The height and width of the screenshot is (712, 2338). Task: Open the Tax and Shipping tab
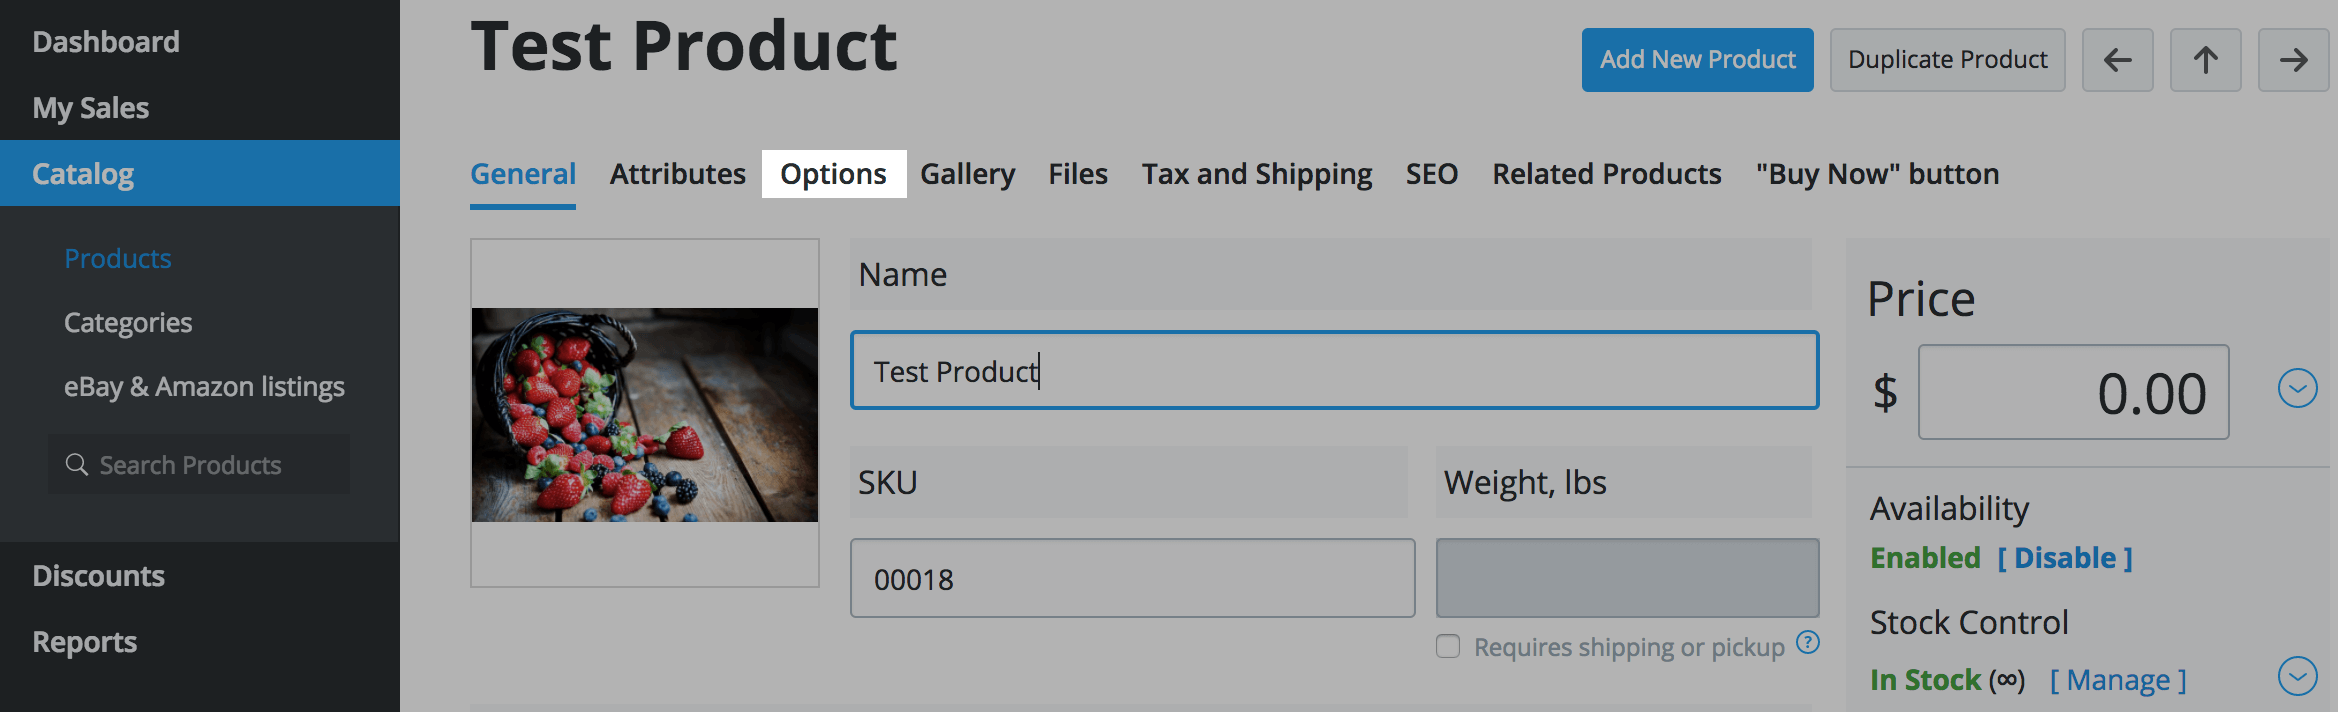tap(1257, 174)
